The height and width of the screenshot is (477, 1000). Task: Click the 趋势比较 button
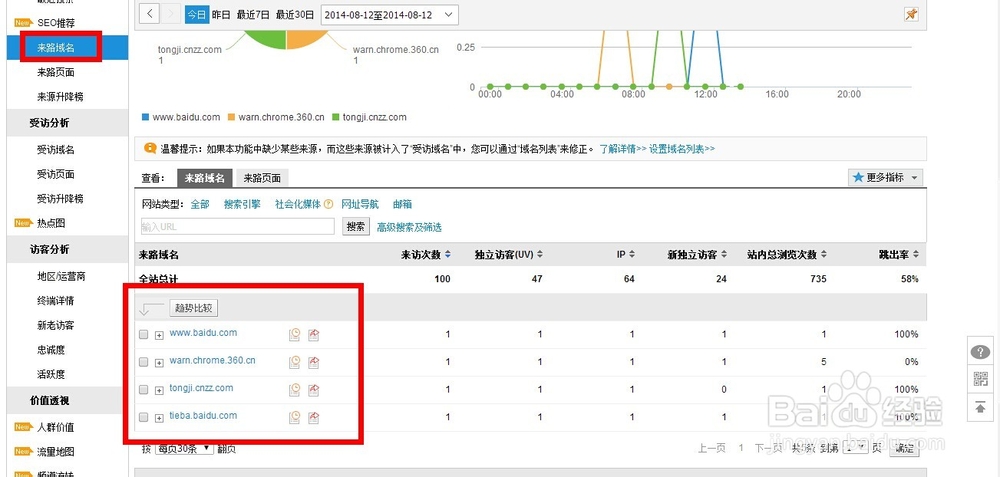point(194,309)
